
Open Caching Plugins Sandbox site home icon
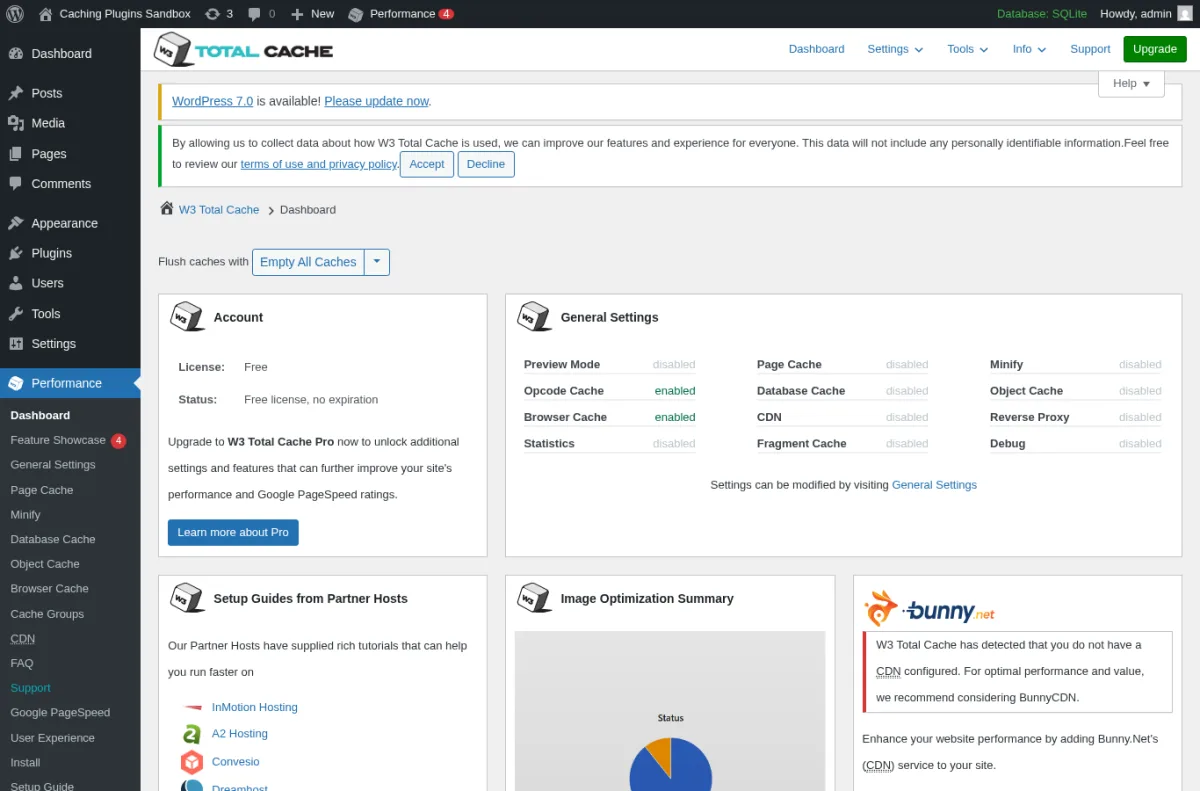pos(45,14)
